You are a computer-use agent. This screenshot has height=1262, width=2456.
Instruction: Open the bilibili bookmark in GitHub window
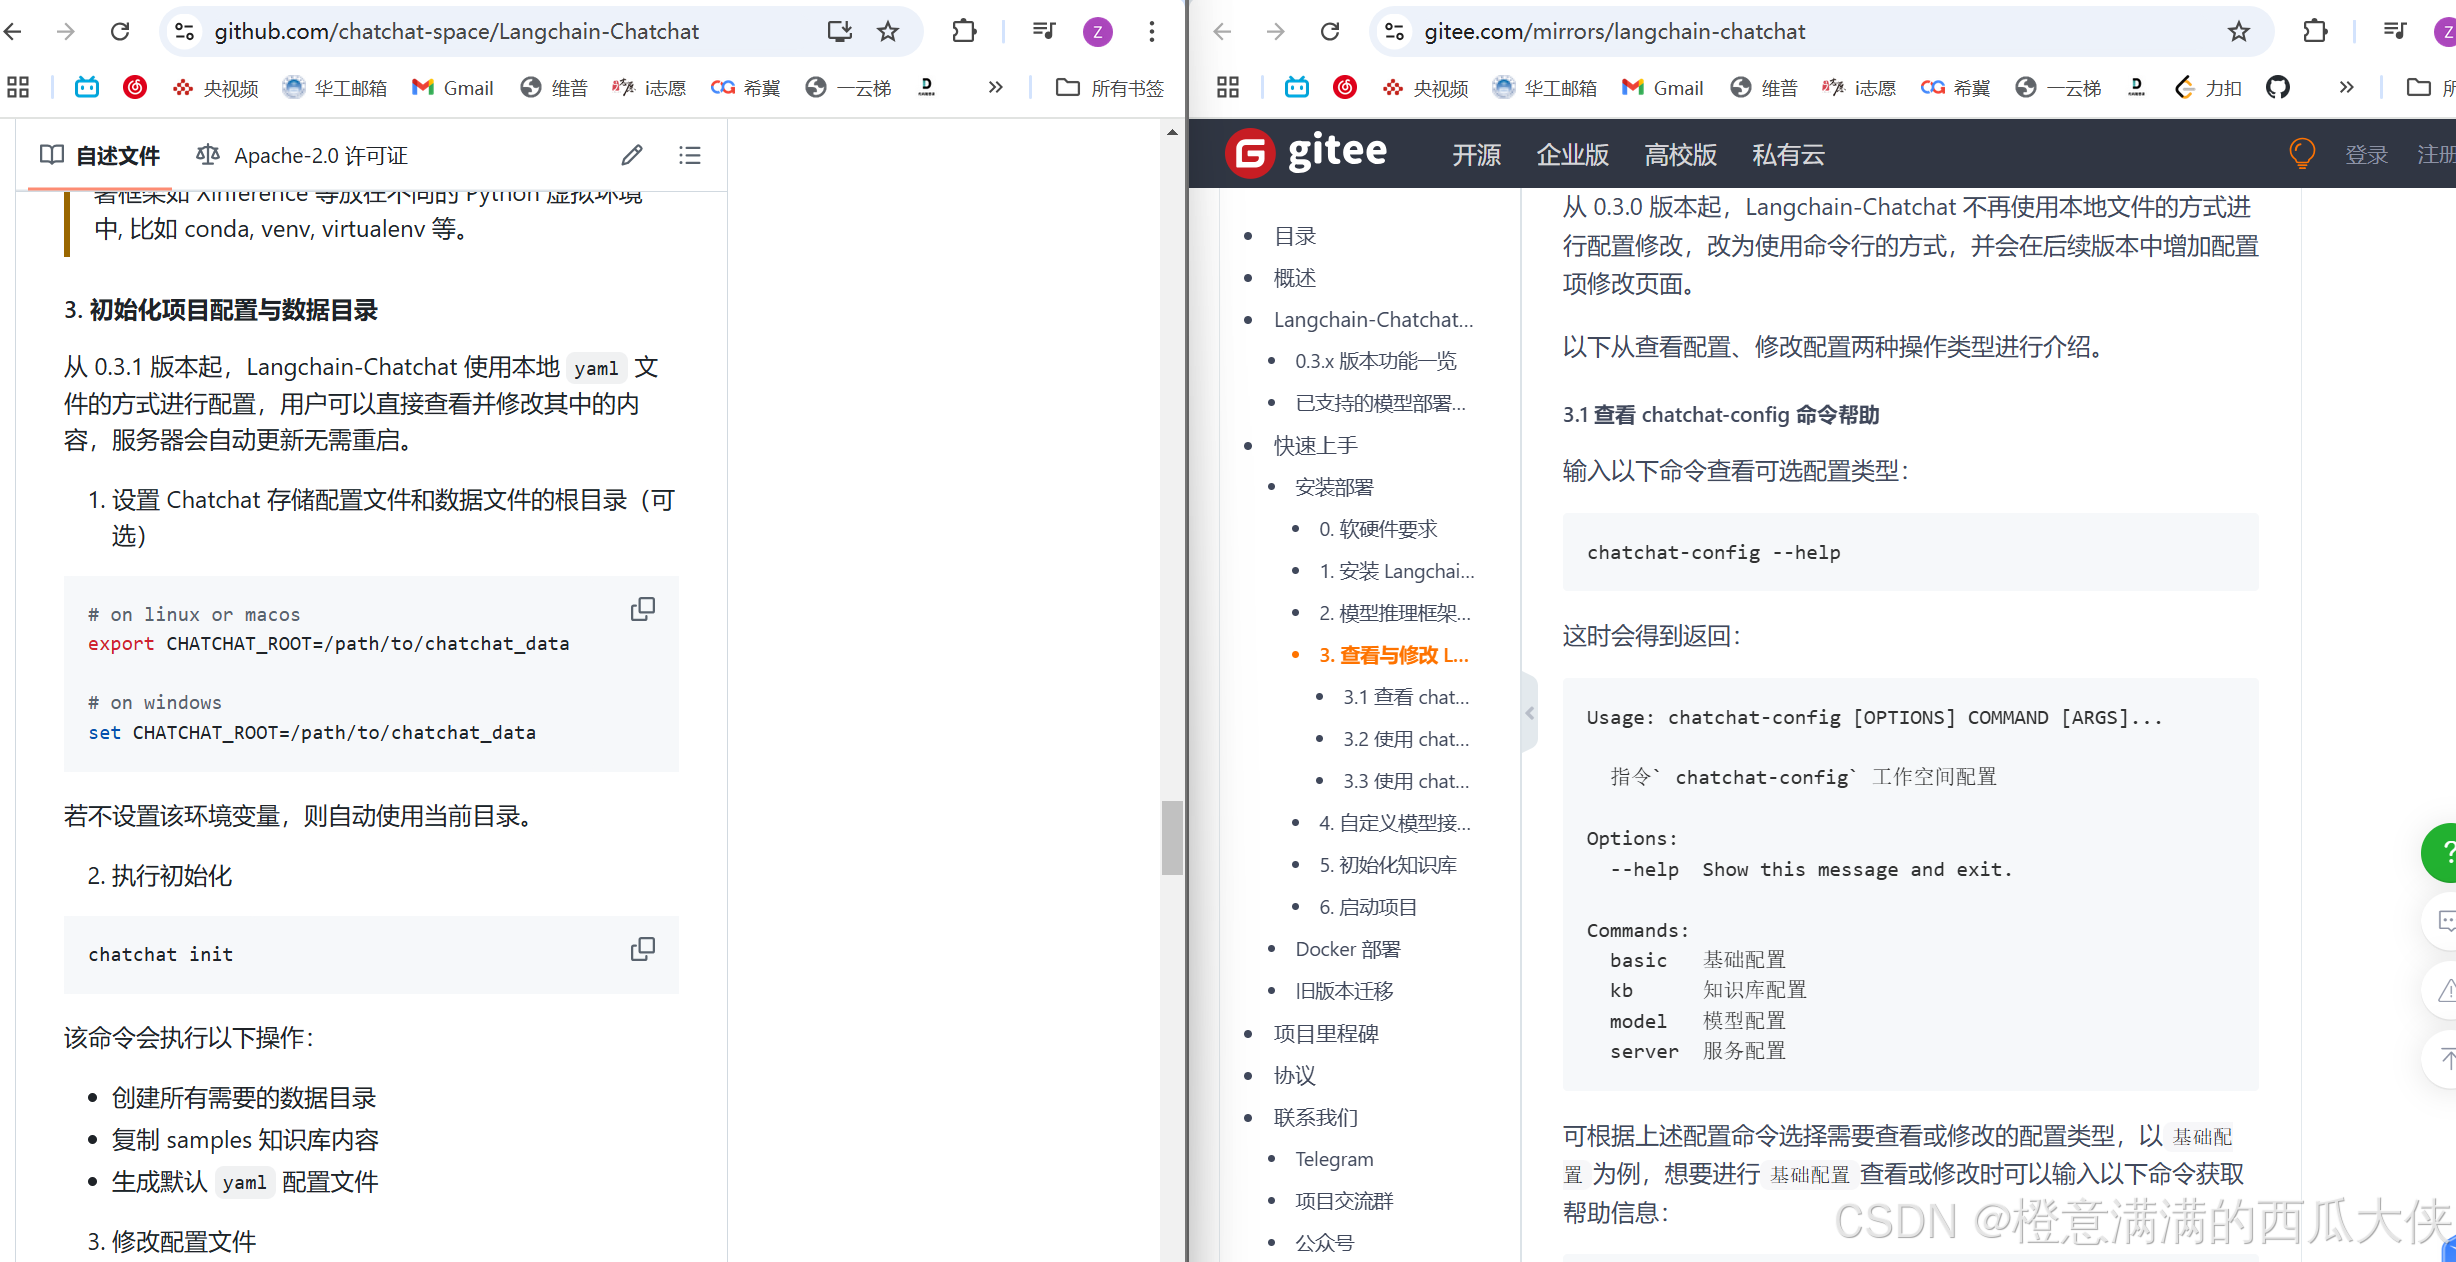point(87,87)
